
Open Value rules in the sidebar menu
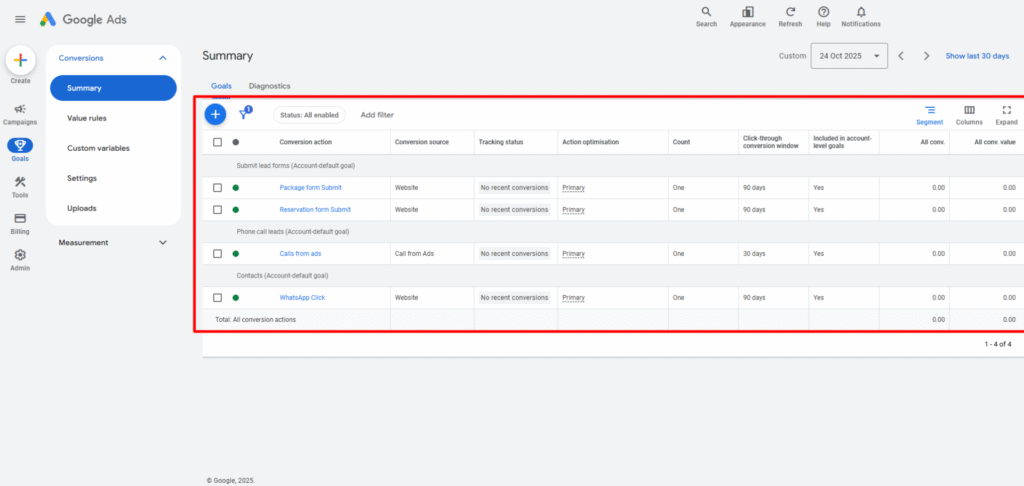pyautogui.click(x=87, y=118)
